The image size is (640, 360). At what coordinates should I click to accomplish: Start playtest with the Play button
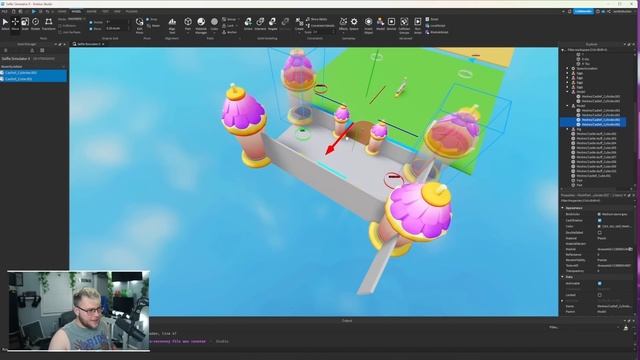[34, 11]
